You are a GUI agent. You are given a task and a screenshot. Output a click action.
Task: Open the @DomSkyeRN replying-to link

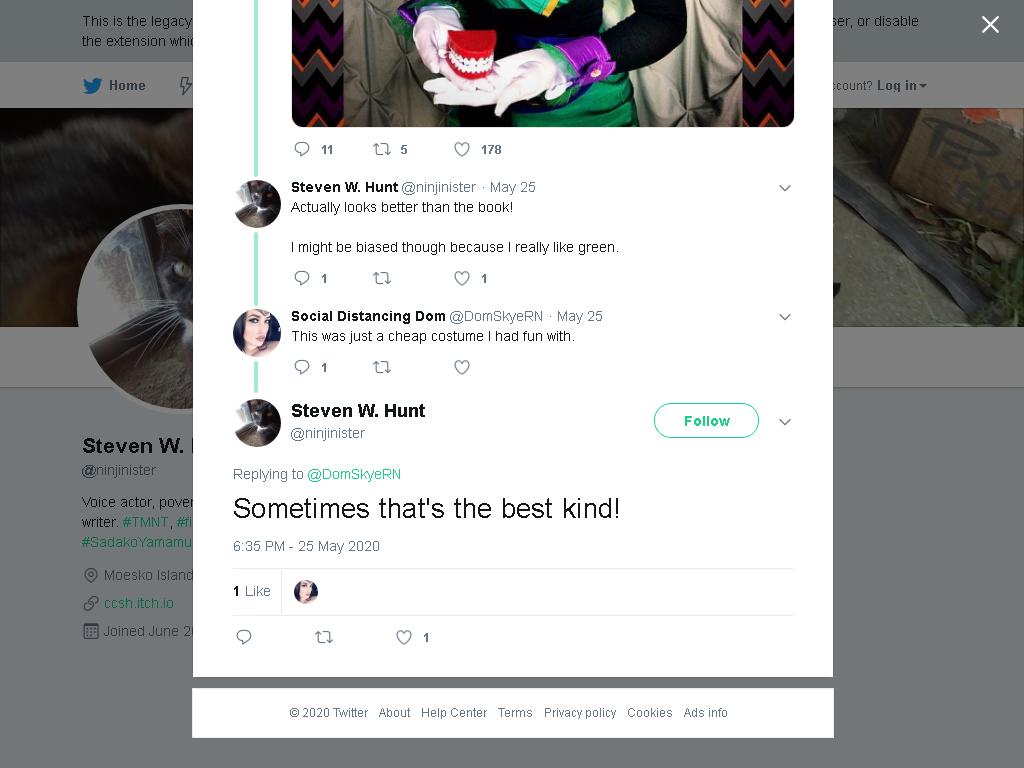click(354, 474)
